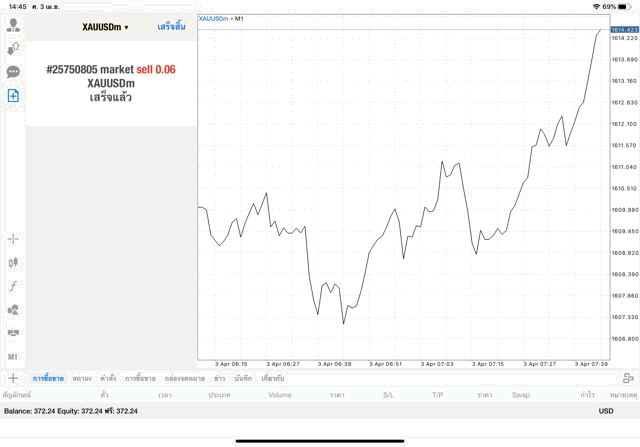Click the XAUUSDm M1 chart label
This screenshot has height=447, width=640.
[x=221, y=19]
